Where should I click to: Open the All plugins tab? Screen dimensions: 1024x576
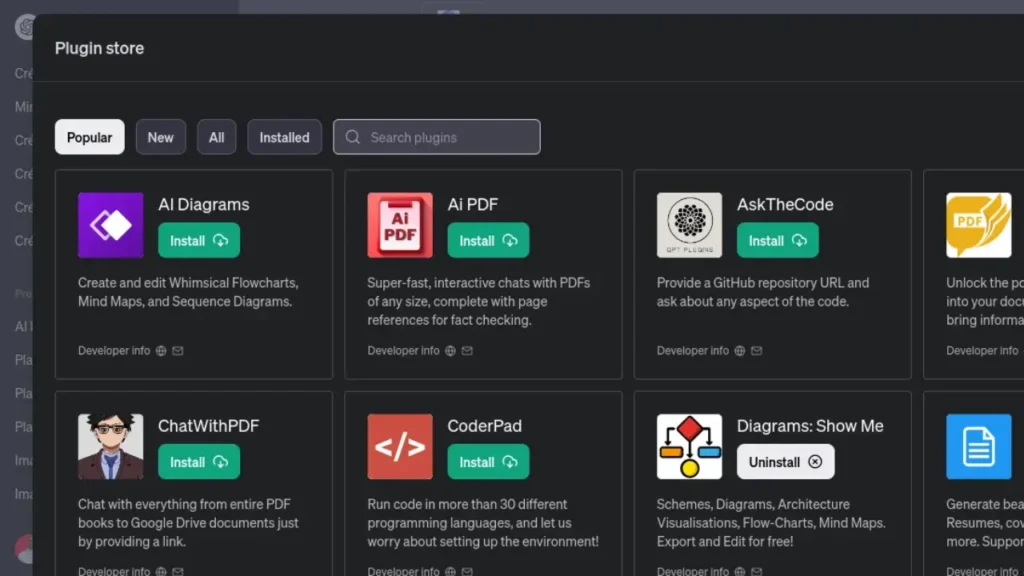click(216, 137)
